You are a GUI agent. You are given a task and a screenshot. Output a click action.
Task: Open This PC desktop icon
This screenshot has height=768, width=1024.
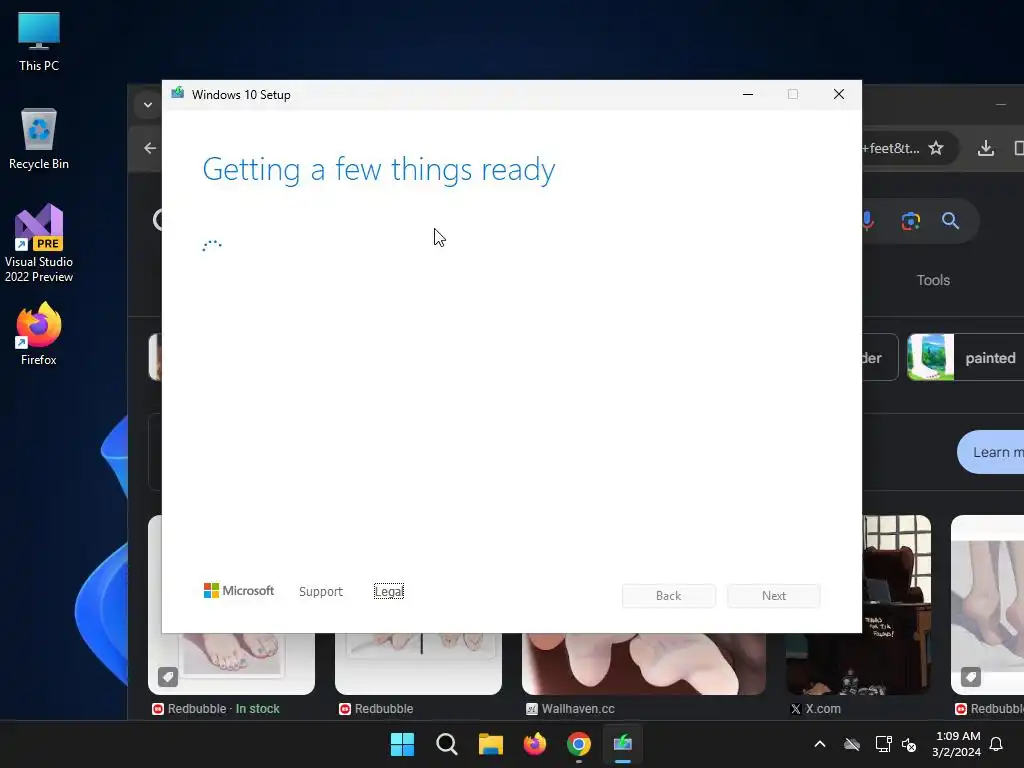[x=39, y=42]
